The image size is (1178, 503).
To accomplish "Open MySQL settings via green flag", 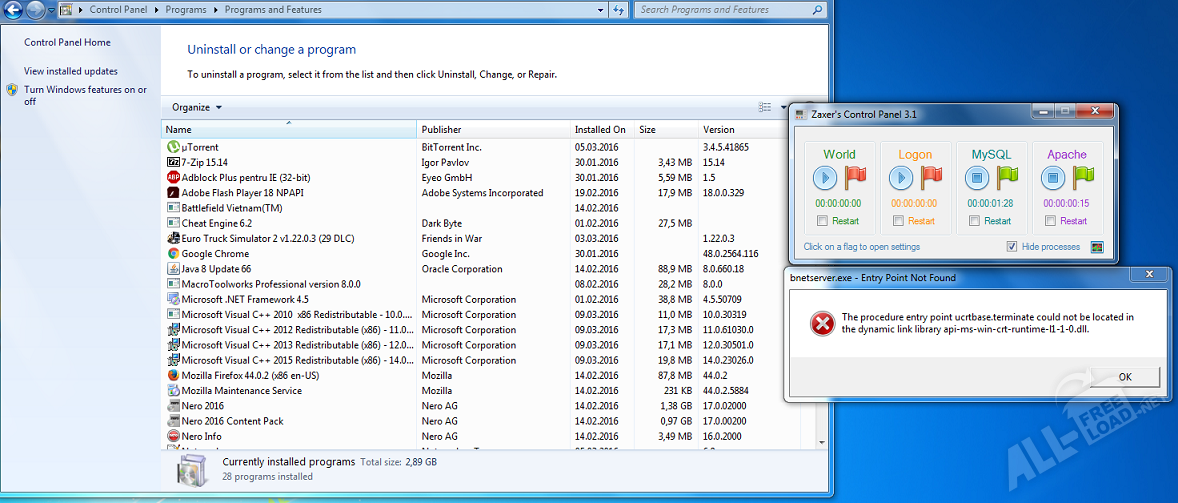I will click(1007, 178).
